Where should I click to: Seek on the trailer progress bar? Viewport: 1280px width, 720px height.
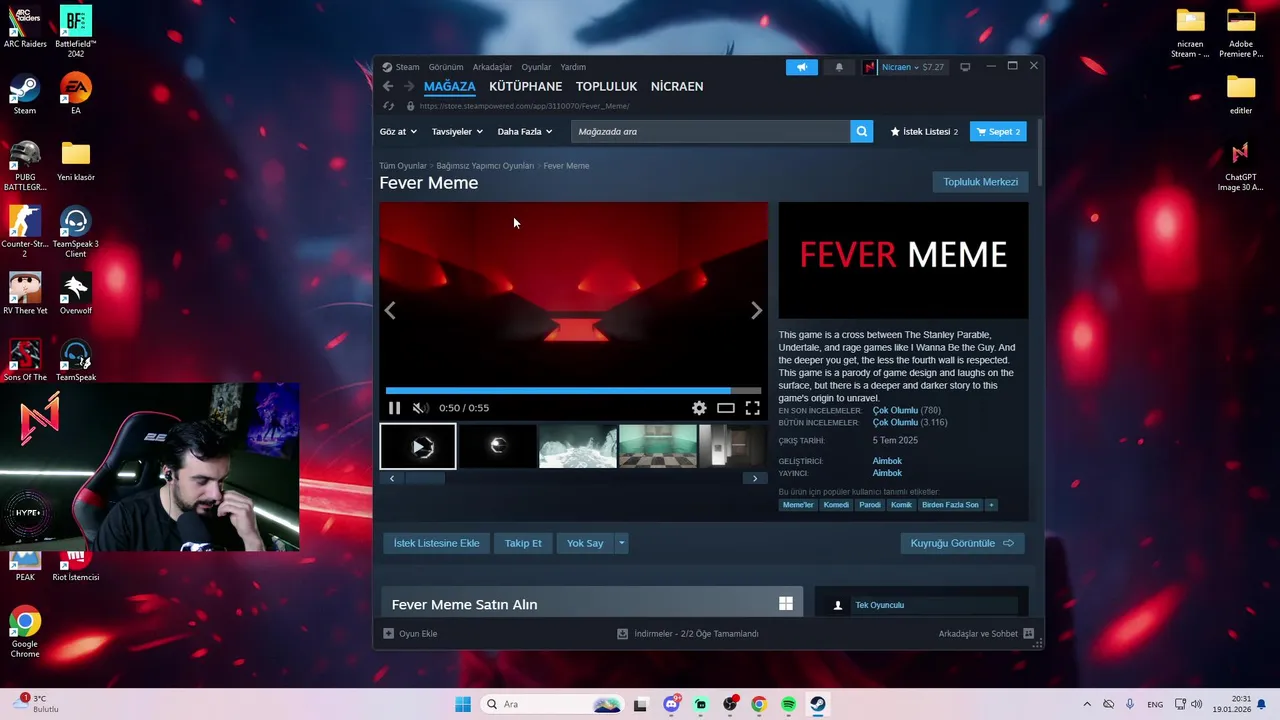point(573,390)
